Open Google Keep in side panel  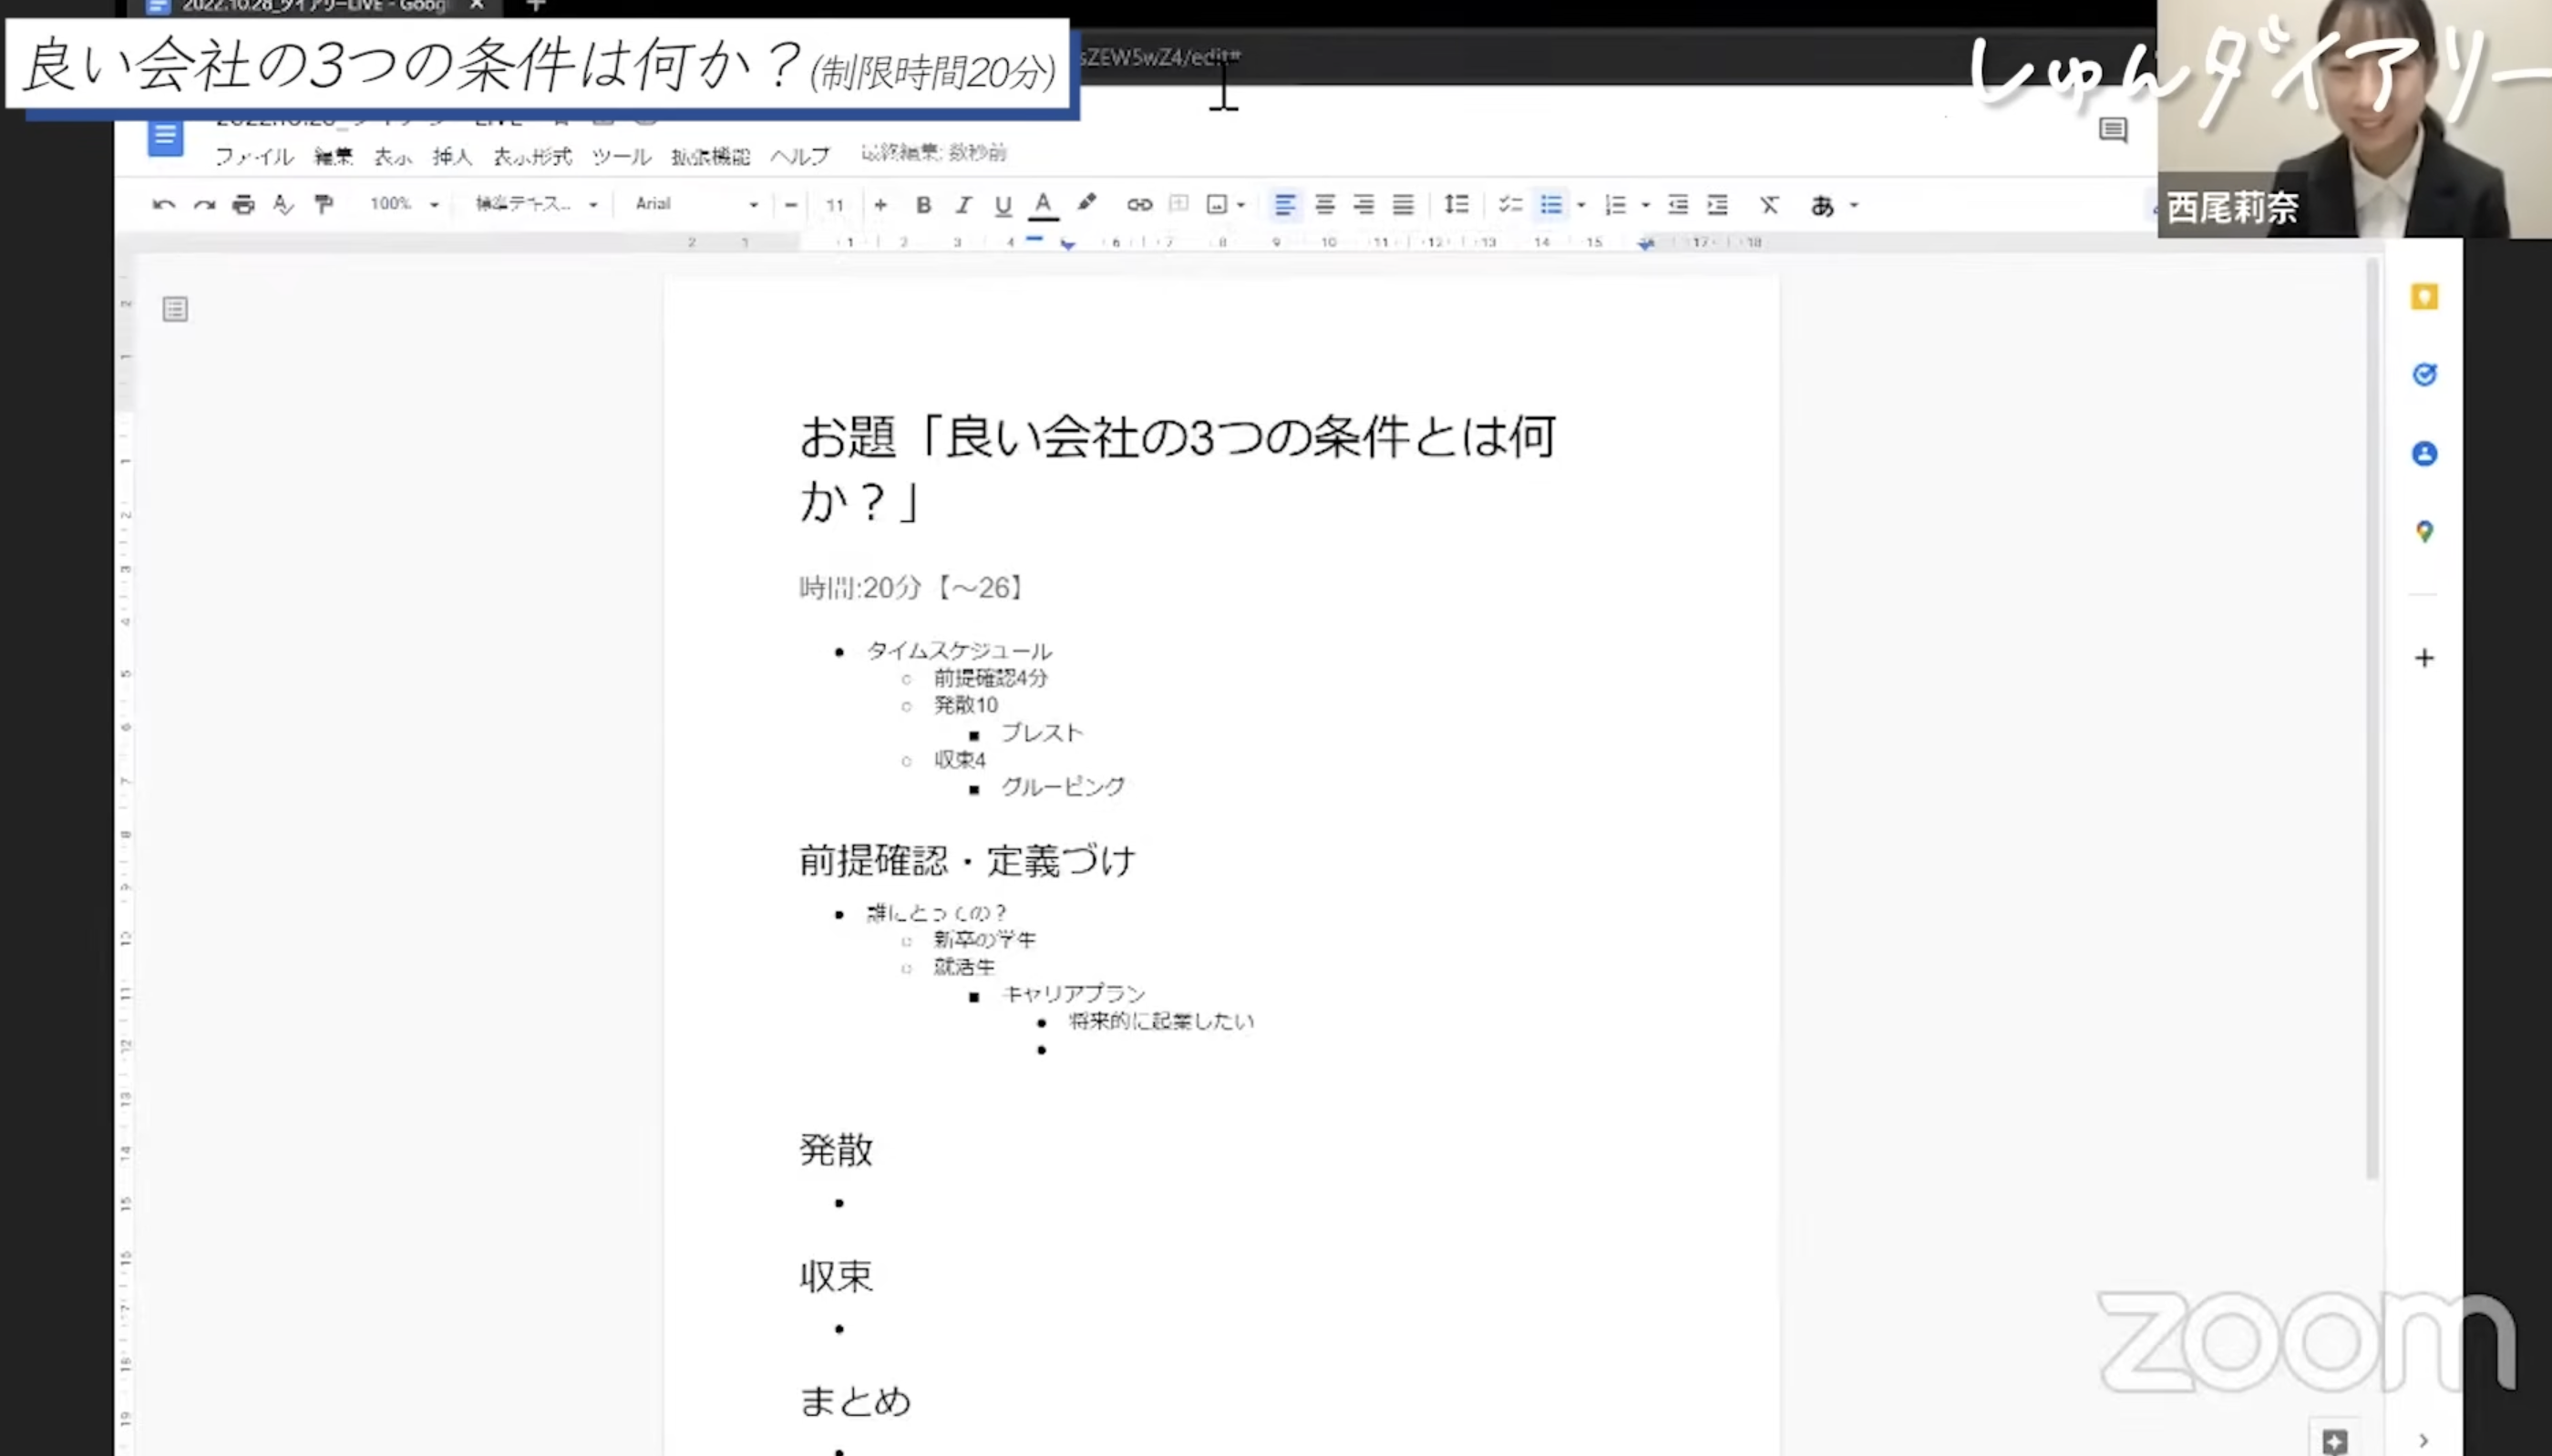(x=2423, y=297)
